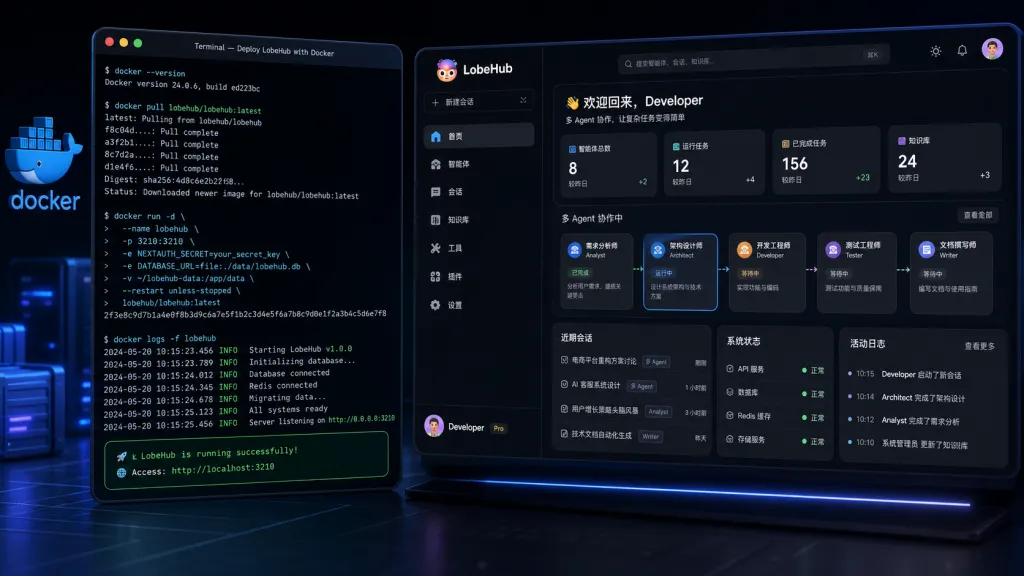Click the Writer tag in recent chats

tap(650, 436)
